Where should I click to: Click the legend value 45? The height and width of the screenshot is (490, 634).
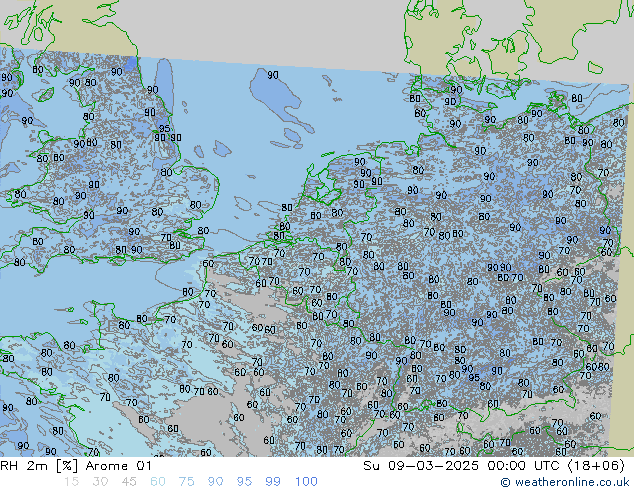click(x=129, y=482)
